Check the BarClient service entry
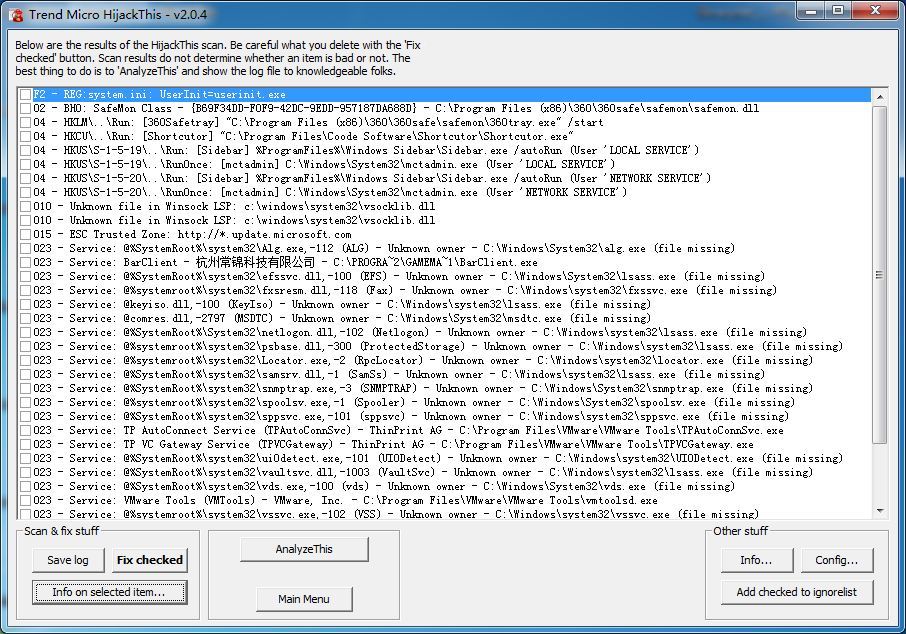 [x=24, y=262]
